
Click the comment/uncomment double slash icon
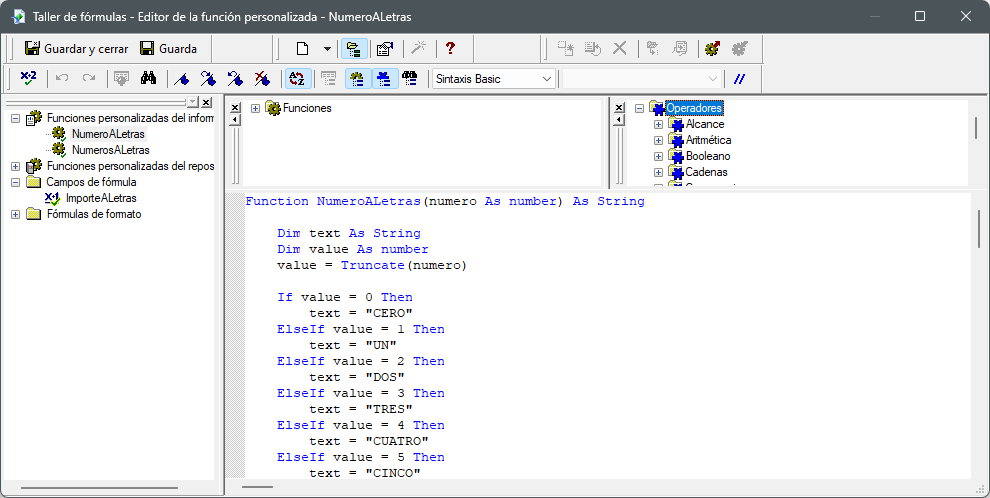pyautogui.click(x=740, y=78)
